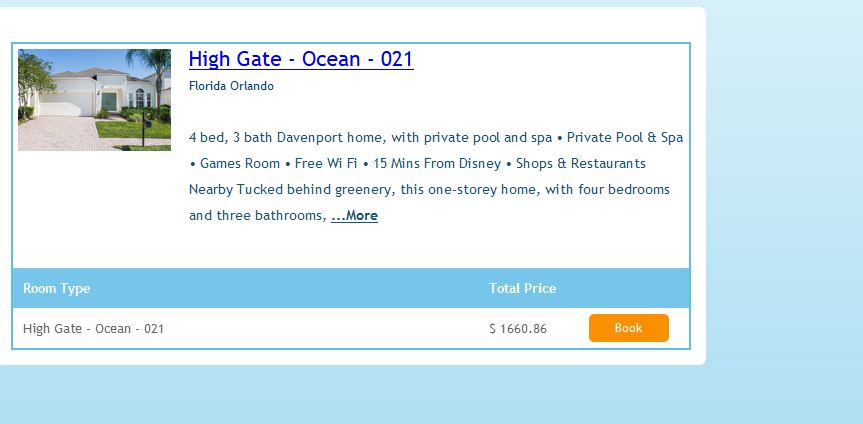Viewport: 863px width, 424px height.
Task: Click the villa photo thumbnail
Action: coord(94,100)
